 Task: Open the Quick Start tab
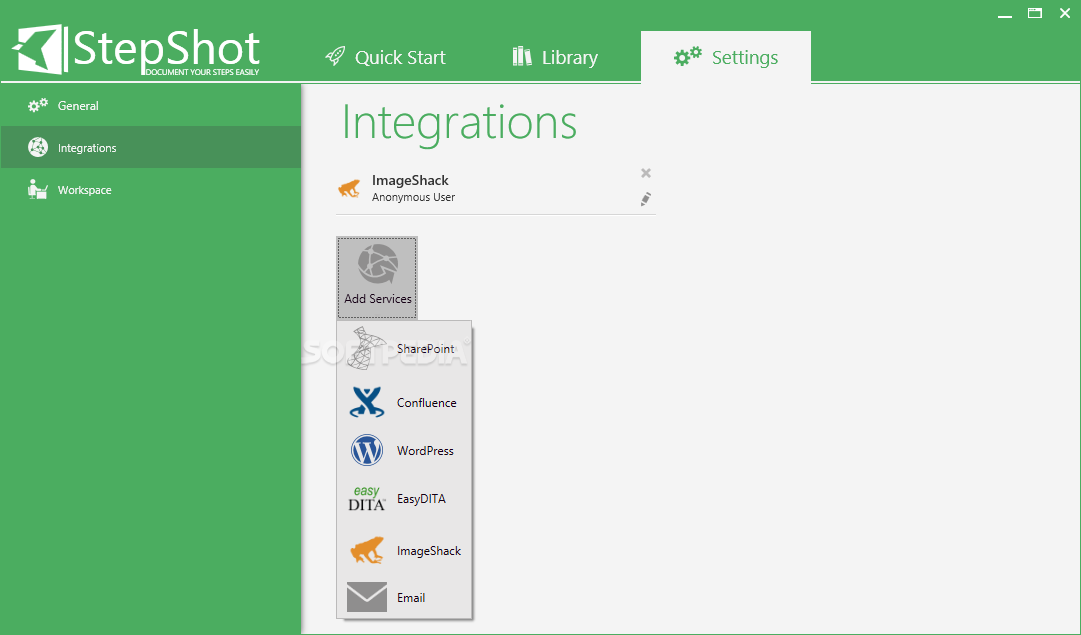(x=385, y=57)
